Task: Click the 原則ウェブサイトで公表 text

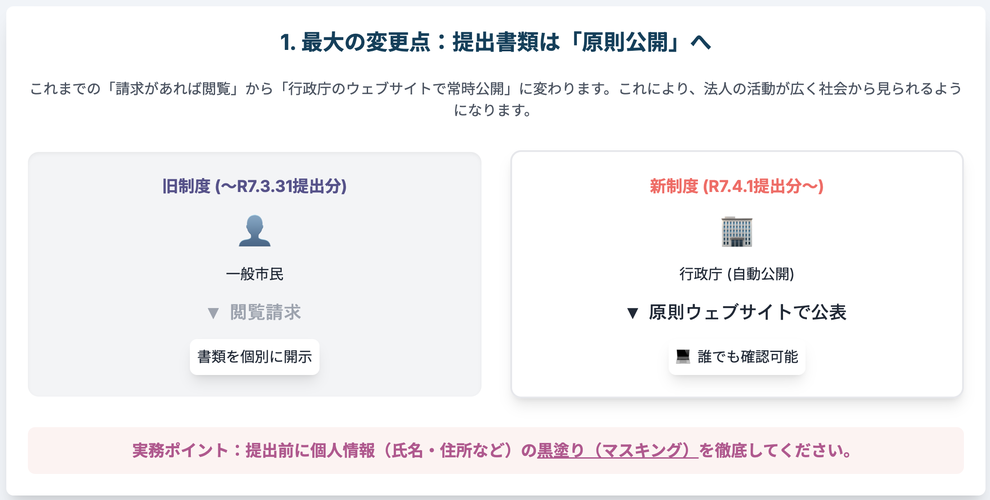Action: click(747, 313)
